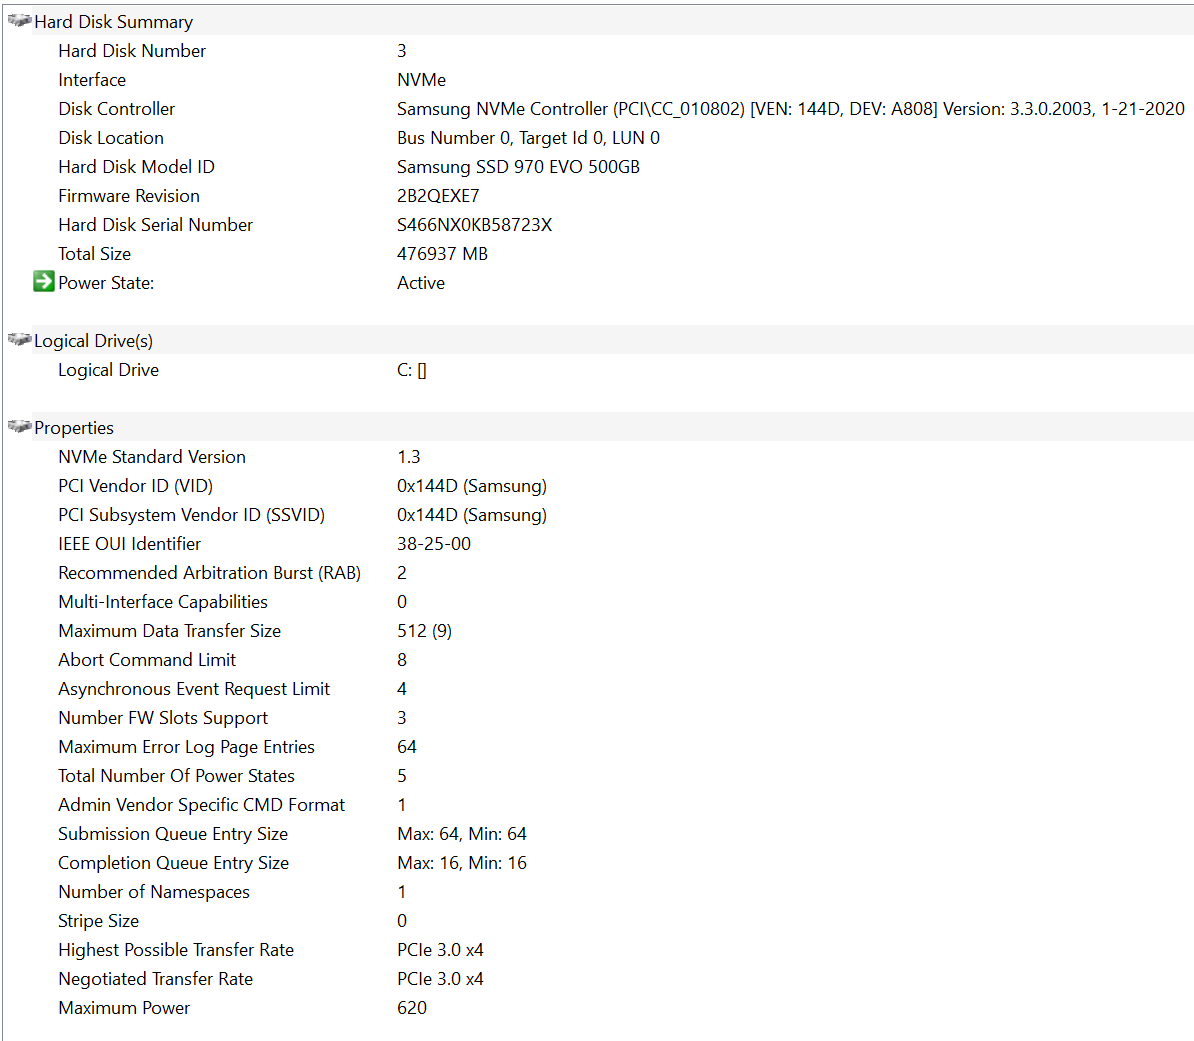This screenshot has height=1041, width=1194.
Task: Click the 476937 MB value
Action: [x=442, y=254]
